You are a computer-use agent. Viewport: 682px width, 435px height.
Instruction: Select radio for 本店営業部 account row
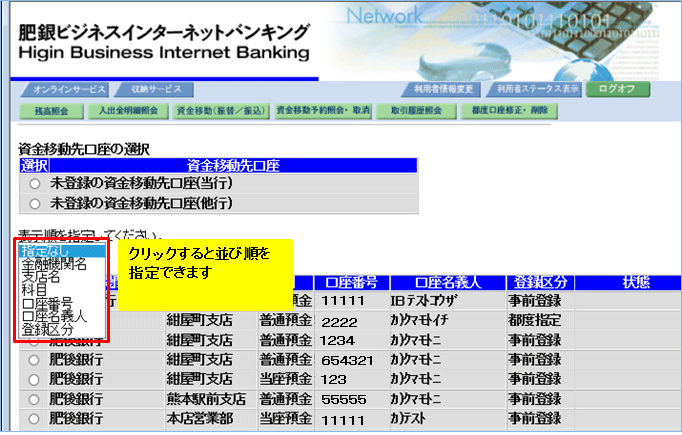[35, 416]
